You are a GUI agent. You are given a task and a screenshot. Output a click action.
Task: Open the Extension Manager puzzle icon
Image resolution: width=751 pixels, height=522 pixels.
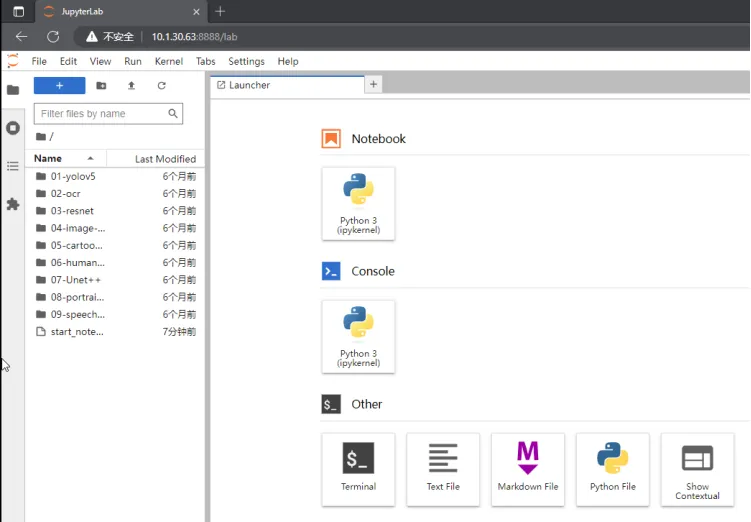click(13, 204)
